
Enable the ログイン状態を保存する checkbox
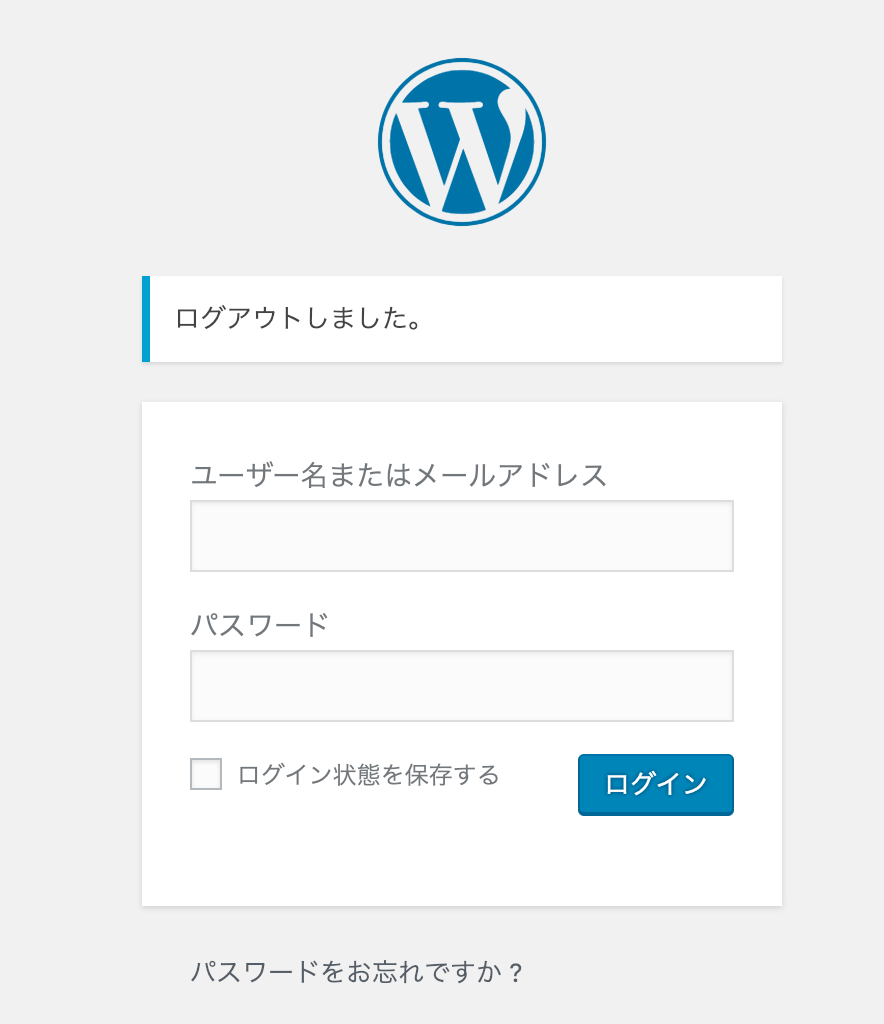pyautogui.click(x=206, y=774)
